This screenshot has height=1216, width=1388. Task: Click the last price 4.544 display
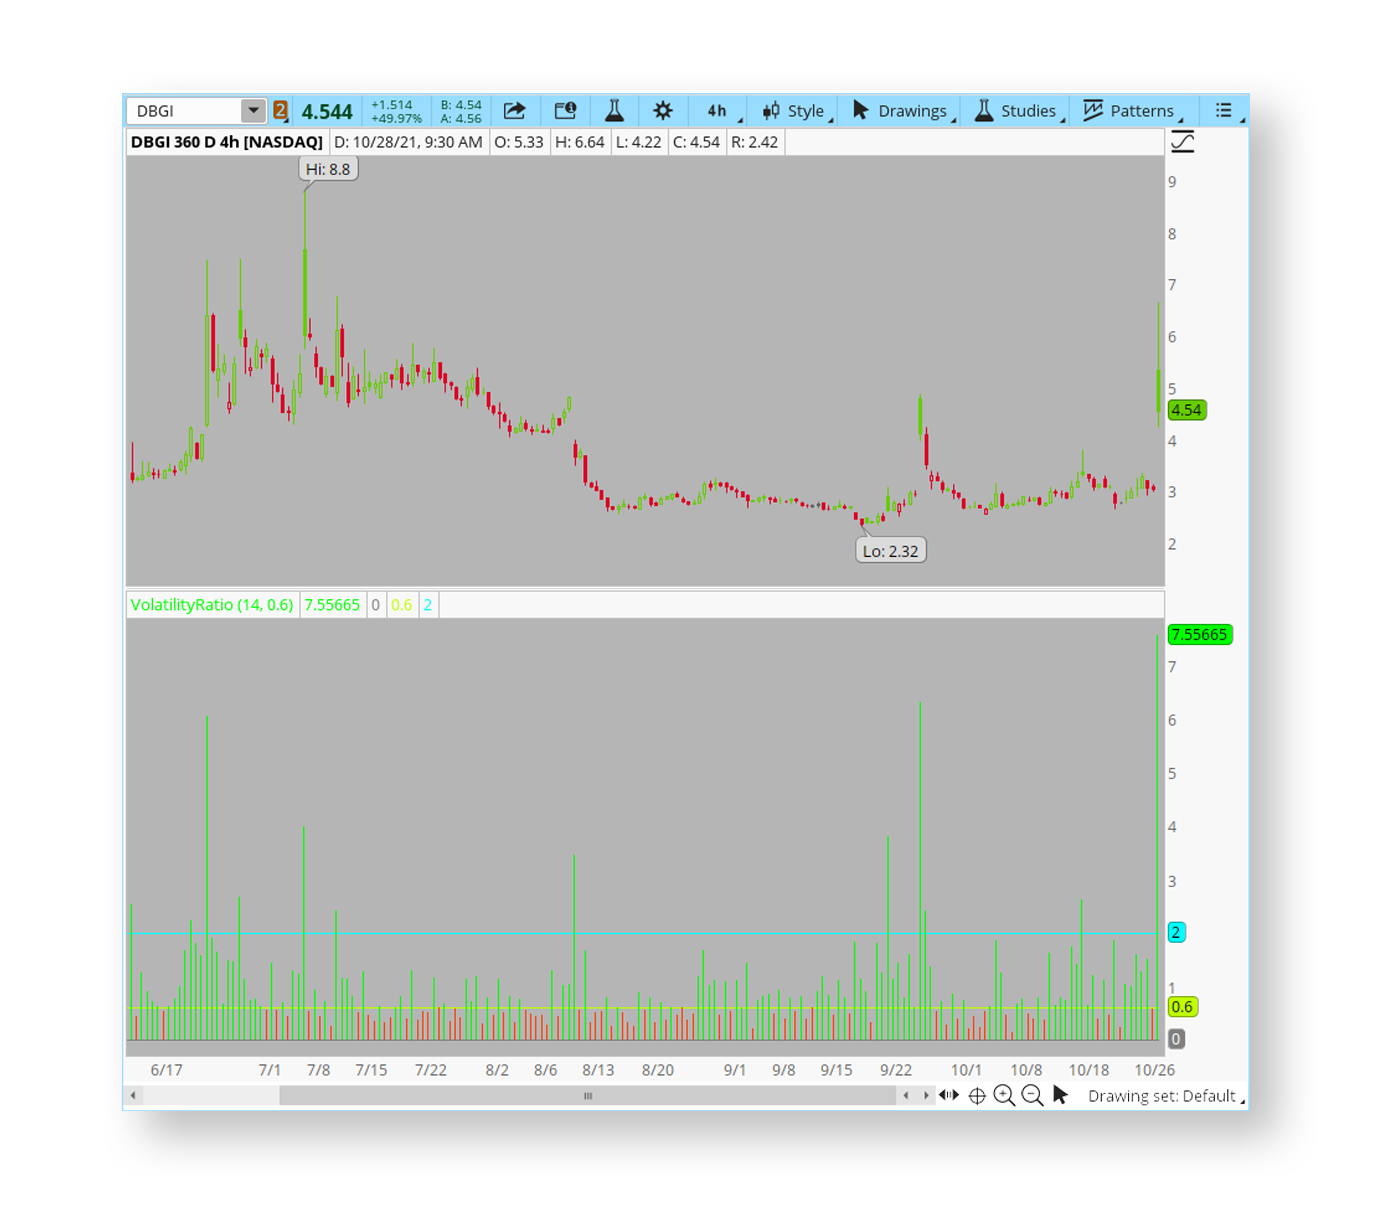coord(327,112)
